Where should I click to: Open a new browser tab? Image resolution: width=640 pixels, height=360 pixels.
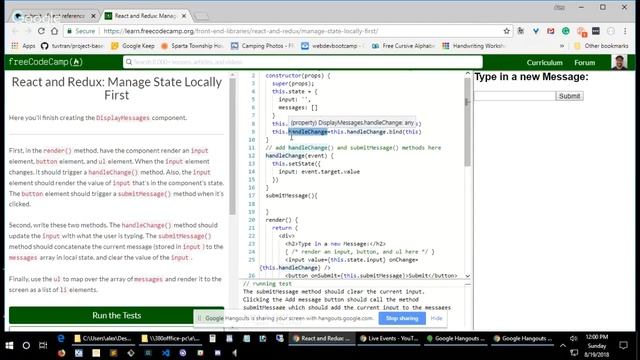coord(201,16)
